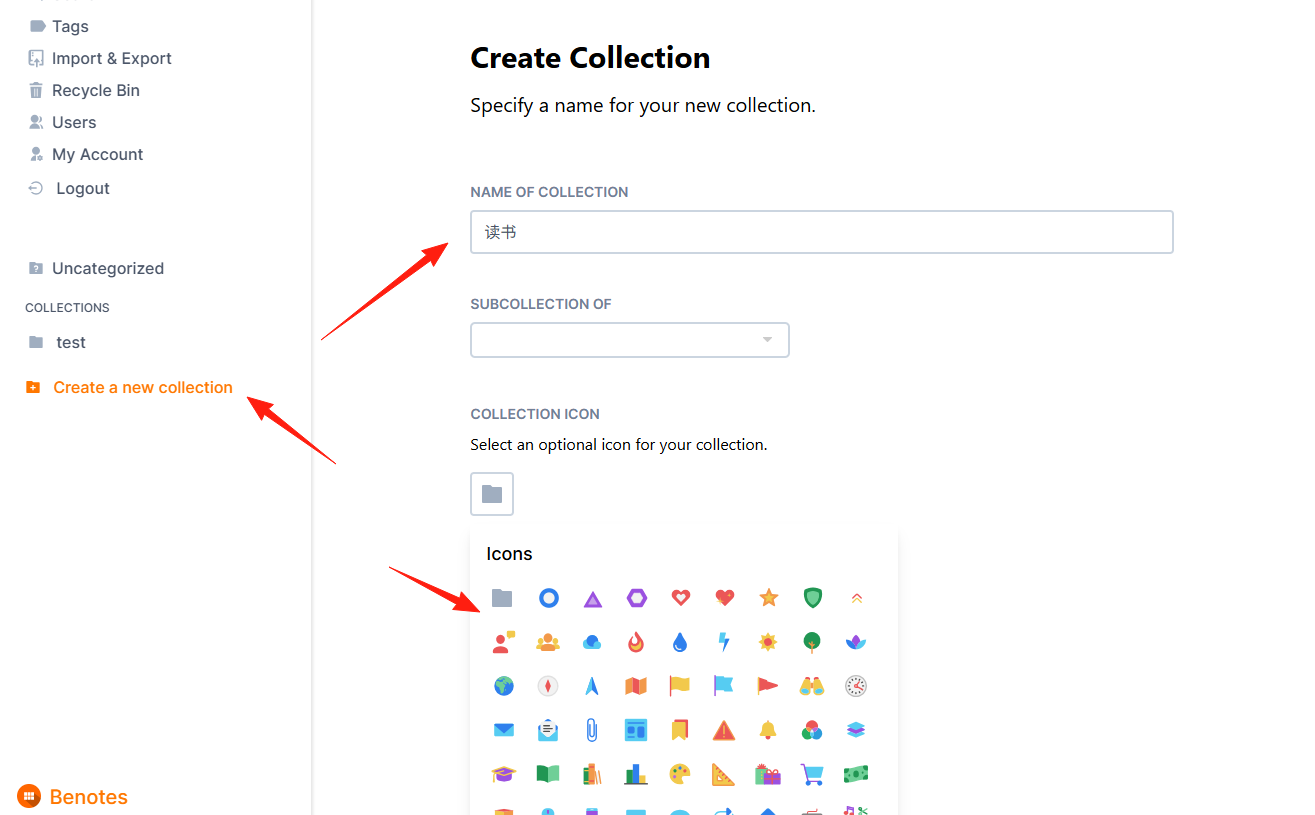The image size is (1315, 815).
Task: Choose the folded map icon
Action: coord(636,686)
